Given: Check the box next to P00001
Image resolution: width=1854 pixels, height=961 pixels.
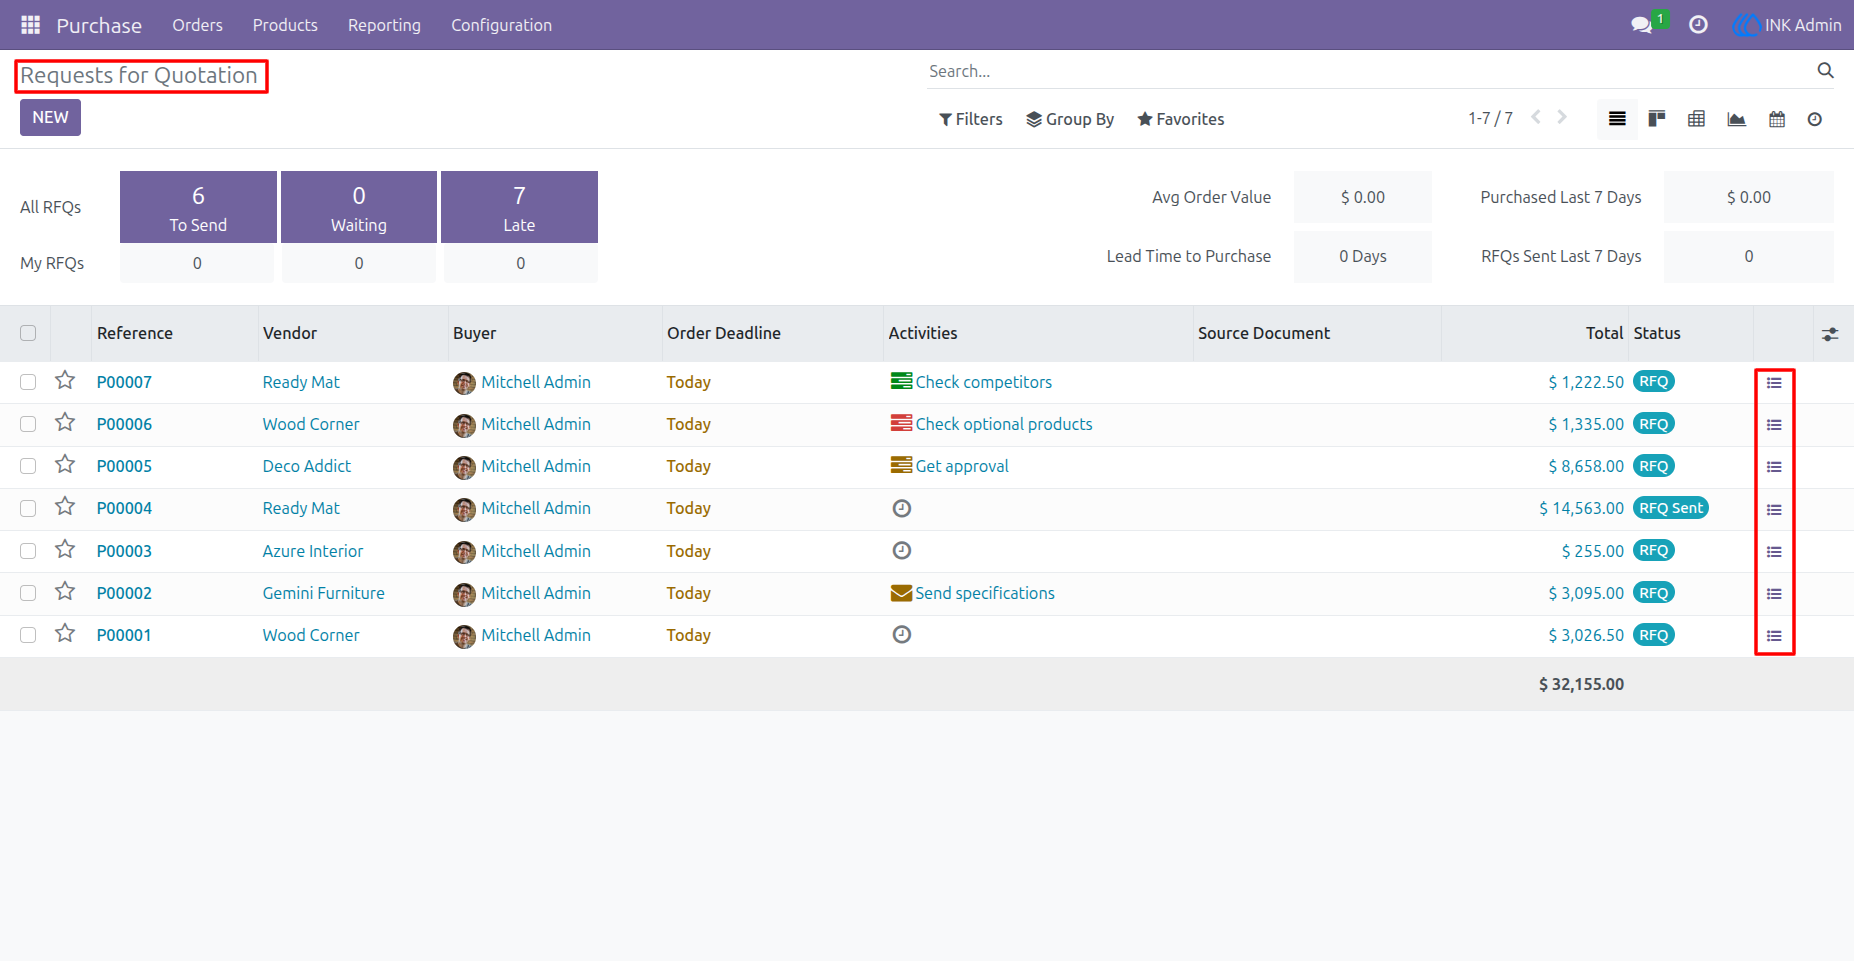Looking at the screenshot, I should [28, 635].
